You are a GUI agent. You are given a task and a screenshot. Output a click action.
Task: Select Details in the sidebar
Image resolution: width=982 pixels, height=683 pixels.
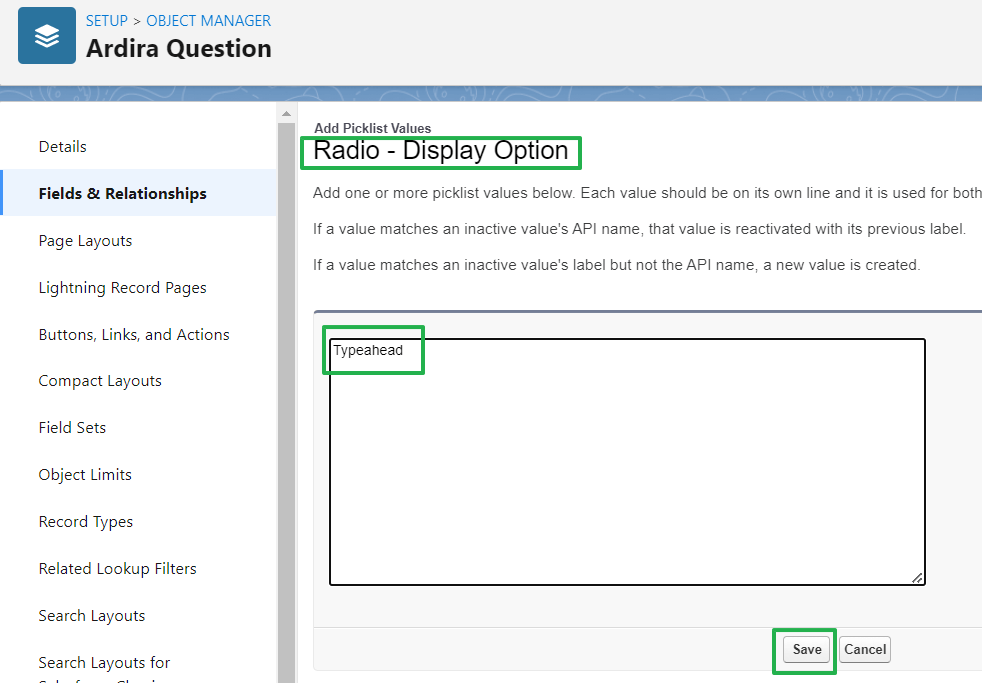(x=62, y=146)
